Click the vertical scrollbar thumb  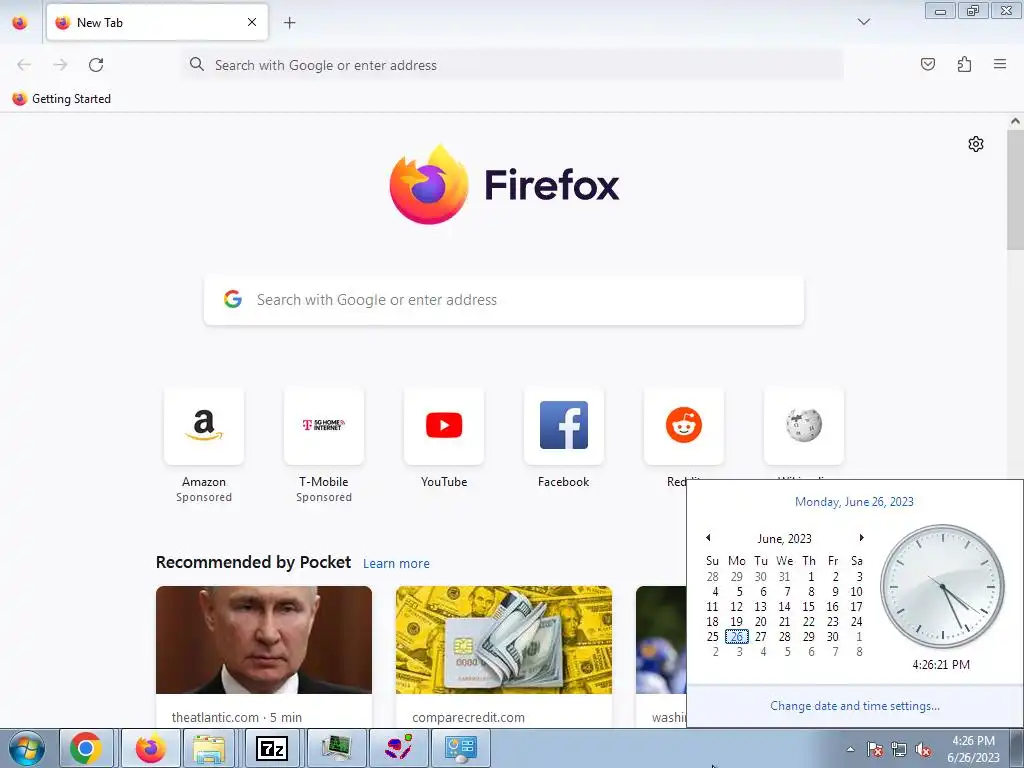1015,189
